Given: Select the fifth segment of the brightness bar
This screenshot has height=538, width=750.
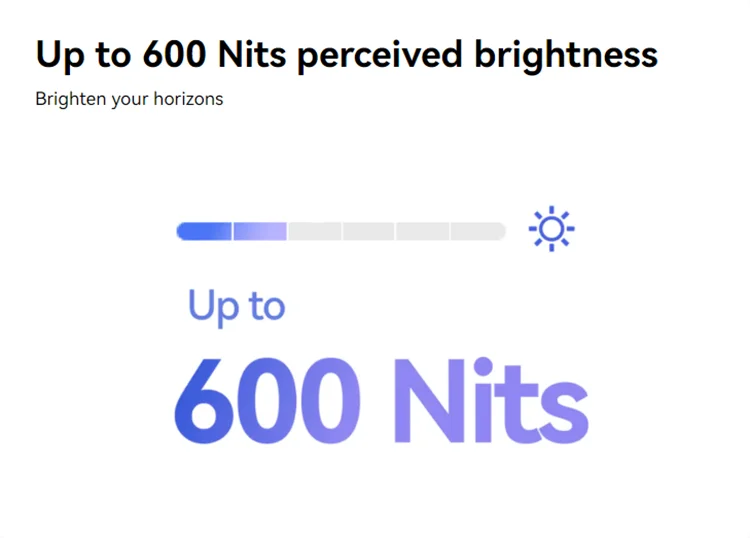Looking at the screenshot, I should [x=423, y=231].
